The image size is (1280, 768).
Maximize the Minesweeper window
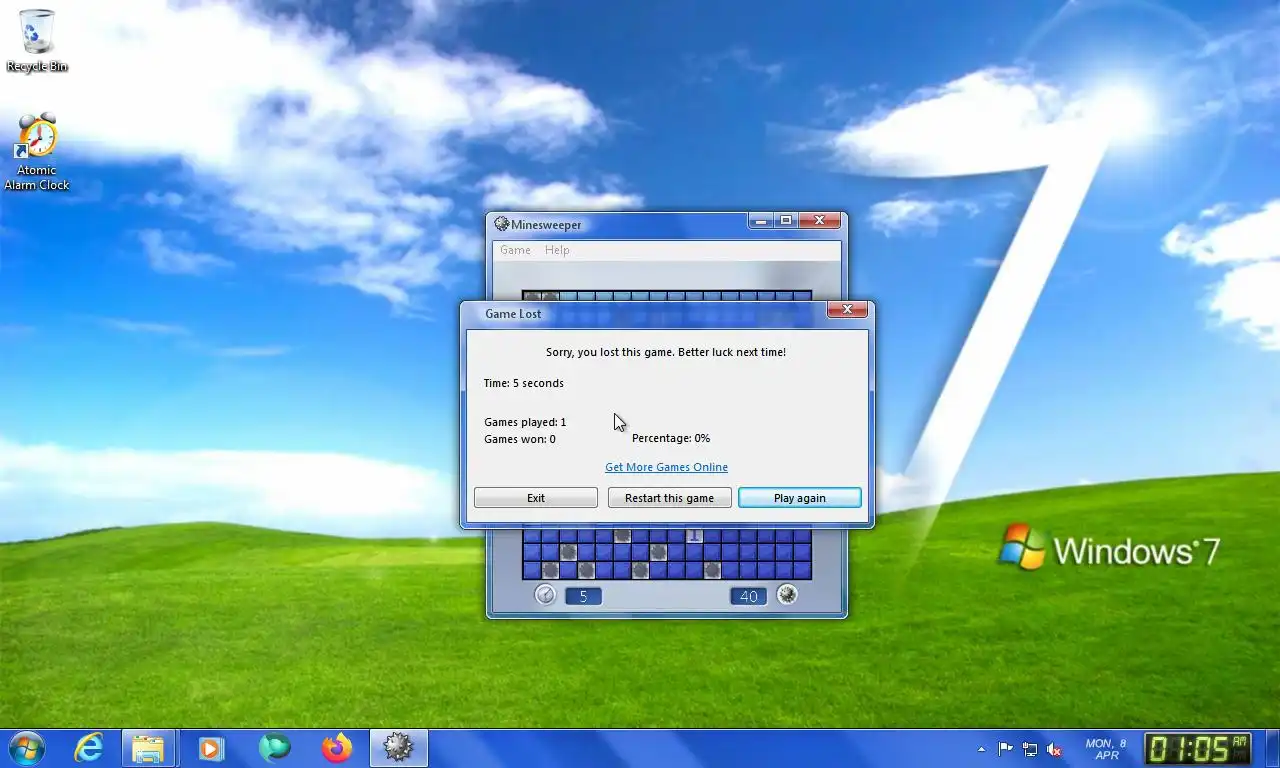pyautogui.click(x=786, y=220)
